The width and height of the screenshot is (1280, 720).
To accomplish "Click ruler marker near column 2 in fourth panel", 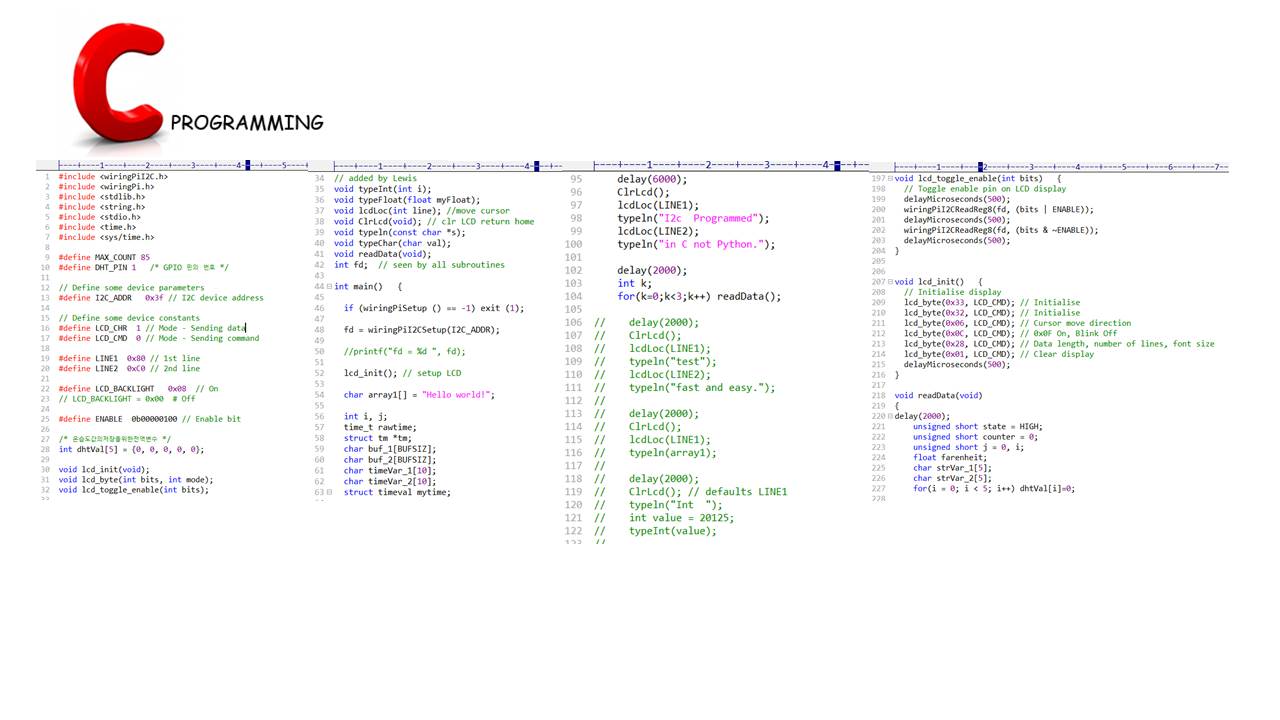I will tap(982, 166).
